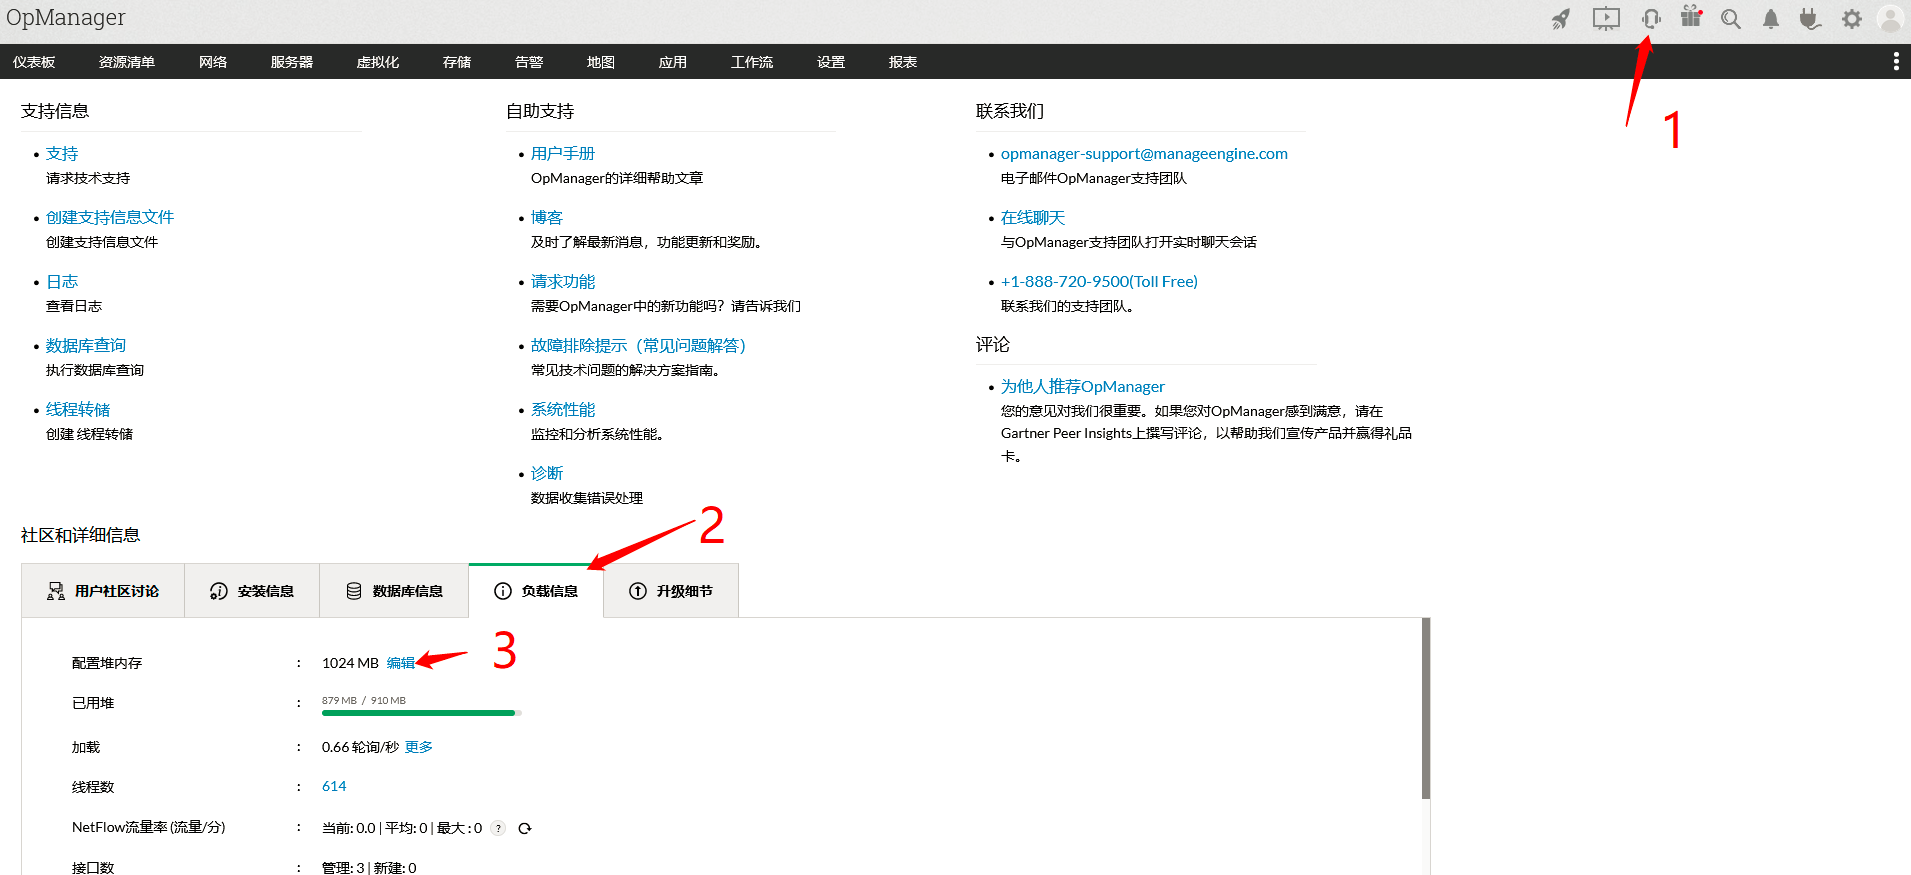Open the 日志 link
This screenshot has width=1911, height=875.
[x=62, y=282]
